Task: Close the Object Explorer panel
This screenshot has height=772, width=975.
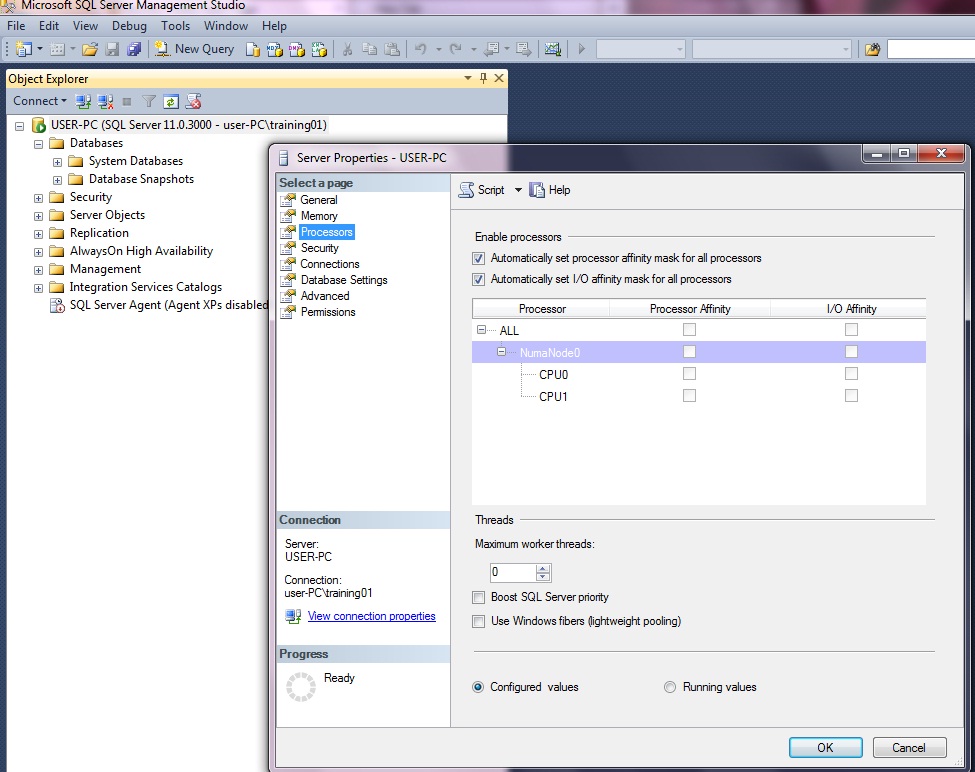Action: pyautogui.click(x=499, y=78)
